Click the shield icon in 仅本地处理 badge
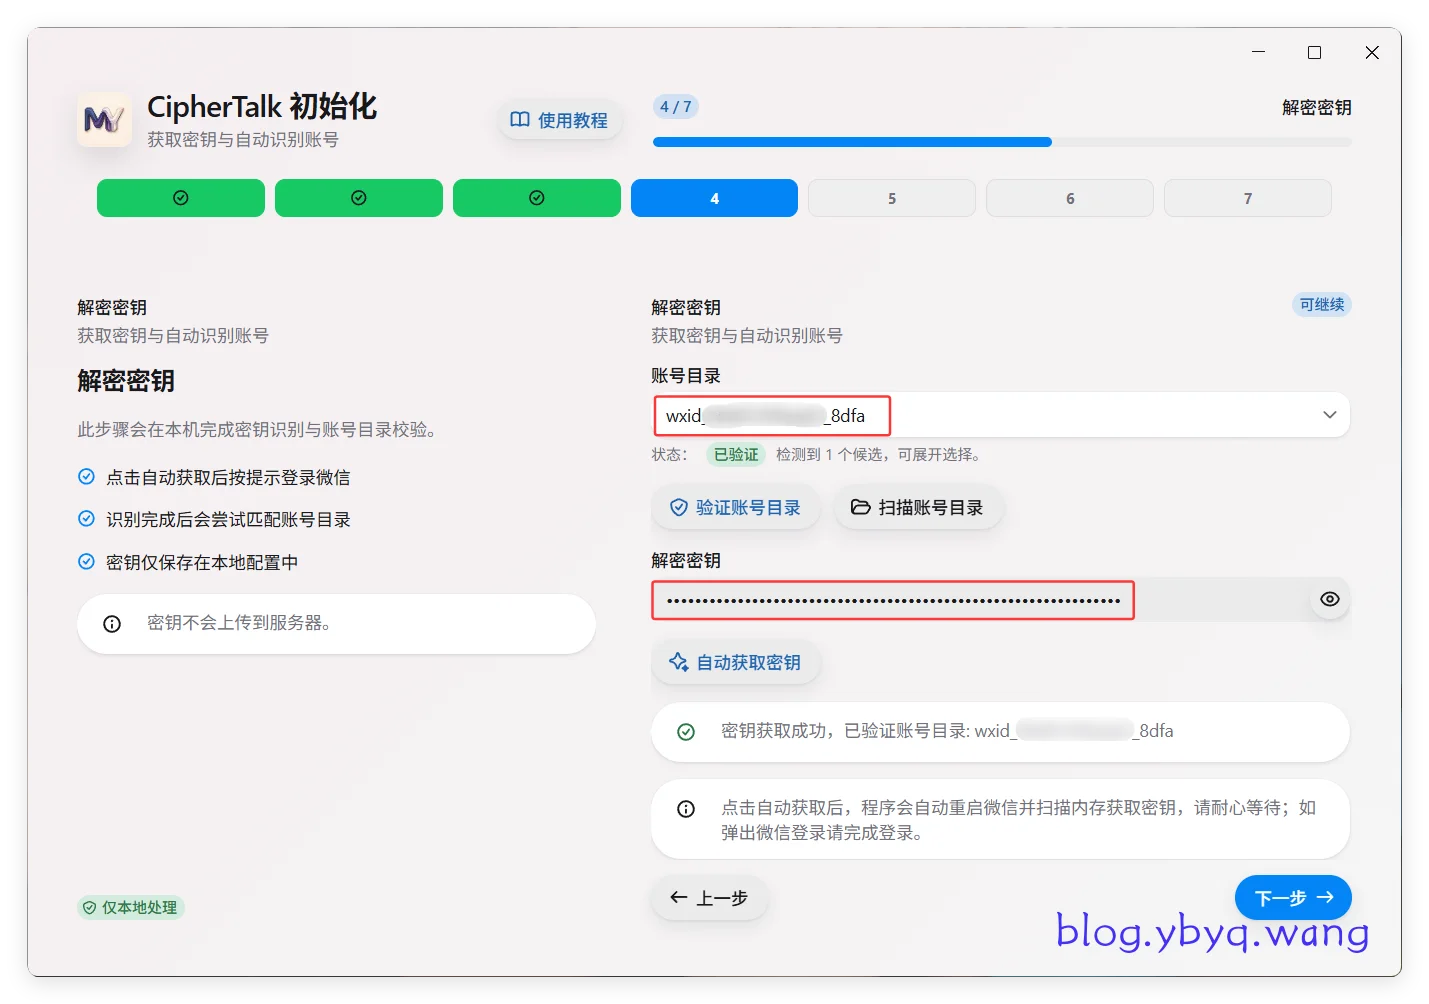The width and height of the screenshot is (1429, 1004). pos(90,907)
